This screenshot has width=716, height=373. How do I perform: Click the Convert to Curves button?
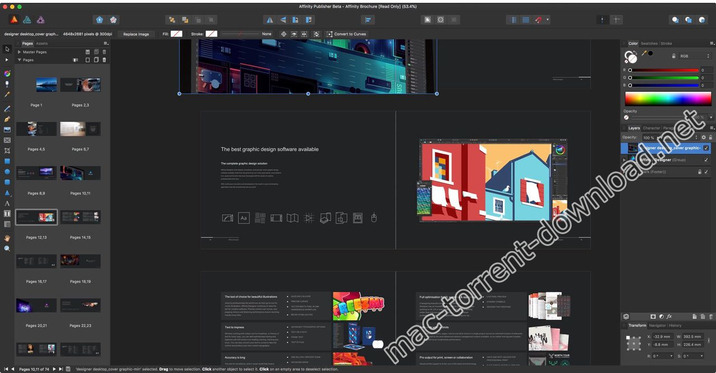point(346,34)
